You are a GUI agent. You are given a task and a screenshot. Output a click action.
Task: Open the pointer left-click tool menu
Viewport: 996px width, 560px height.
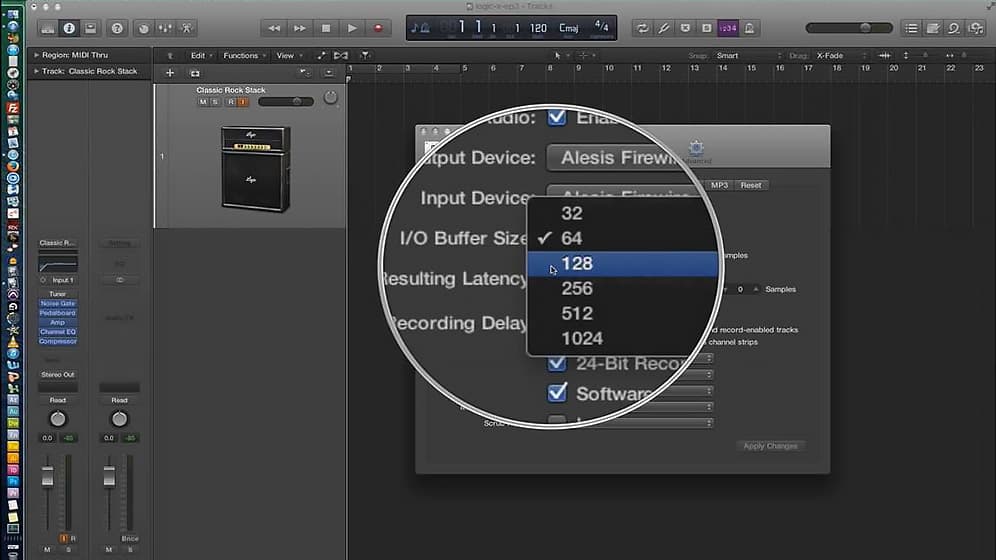coord(560,56)
